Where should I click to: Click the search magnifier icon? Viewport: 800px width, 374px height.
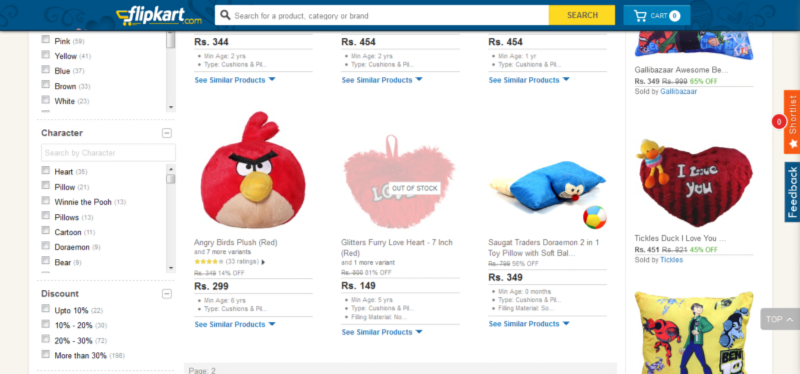(224, 15)
